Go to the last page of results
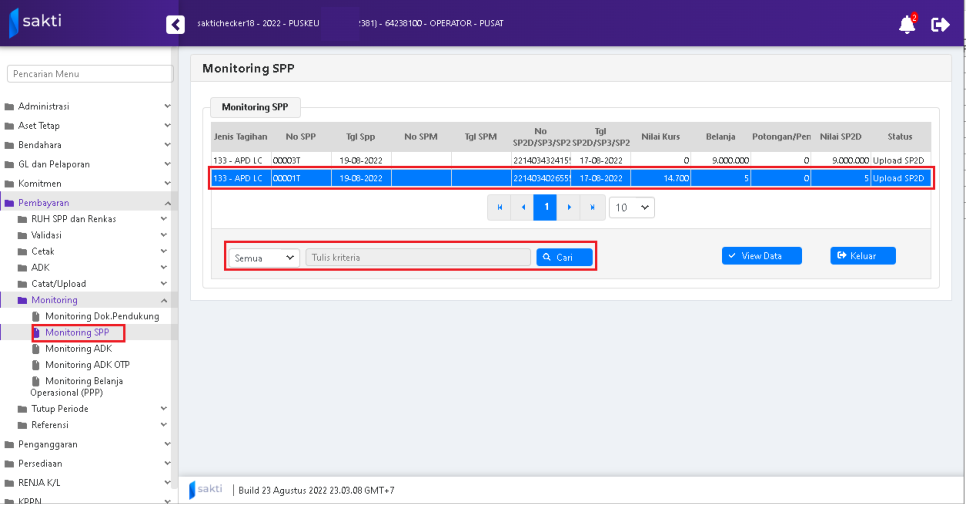This screenshot has width=966, height=506. (593, 208)
